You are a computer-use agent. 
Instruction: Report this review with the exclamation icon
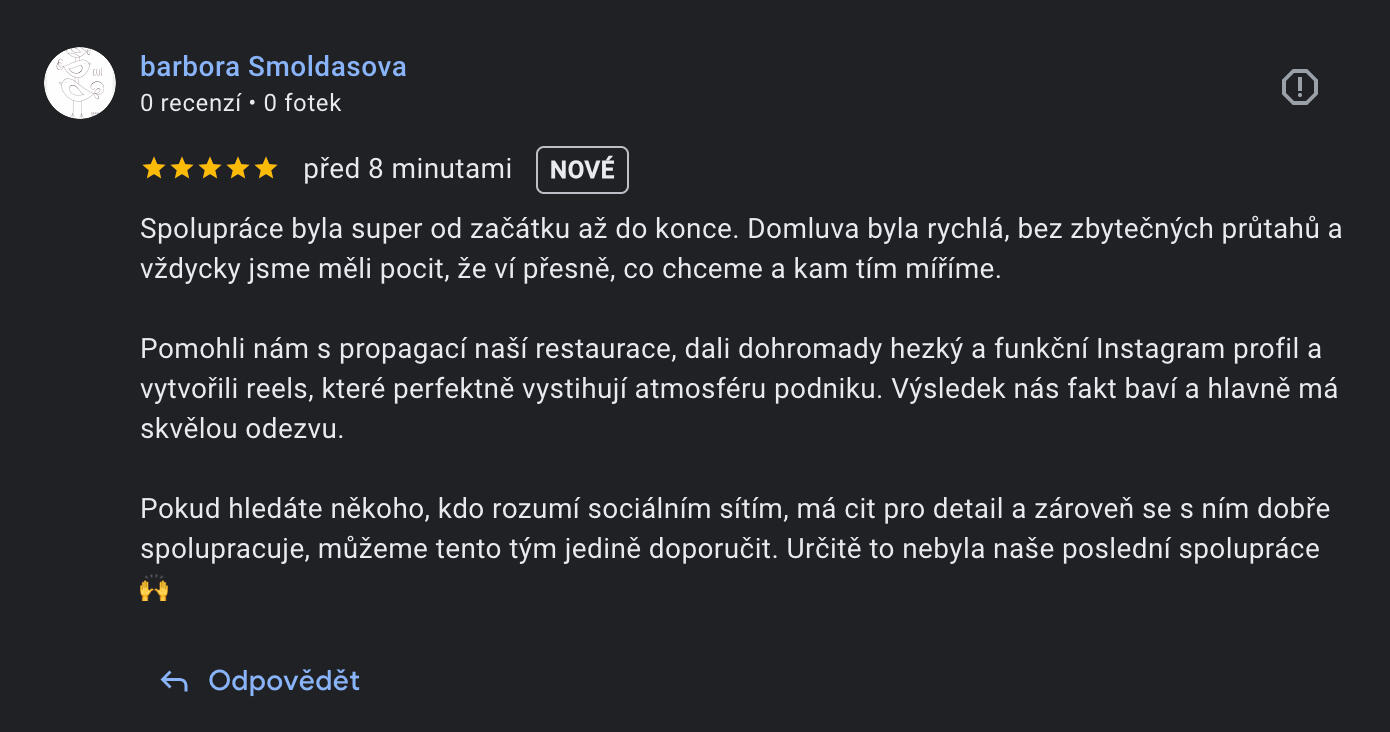tap(1299, 88)
